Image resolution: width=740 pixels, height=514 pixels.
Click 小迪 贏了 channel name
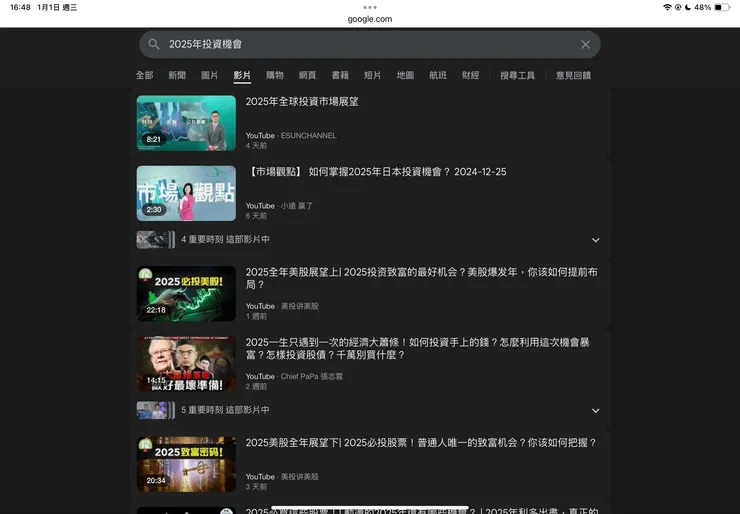[x=296, y=206]
